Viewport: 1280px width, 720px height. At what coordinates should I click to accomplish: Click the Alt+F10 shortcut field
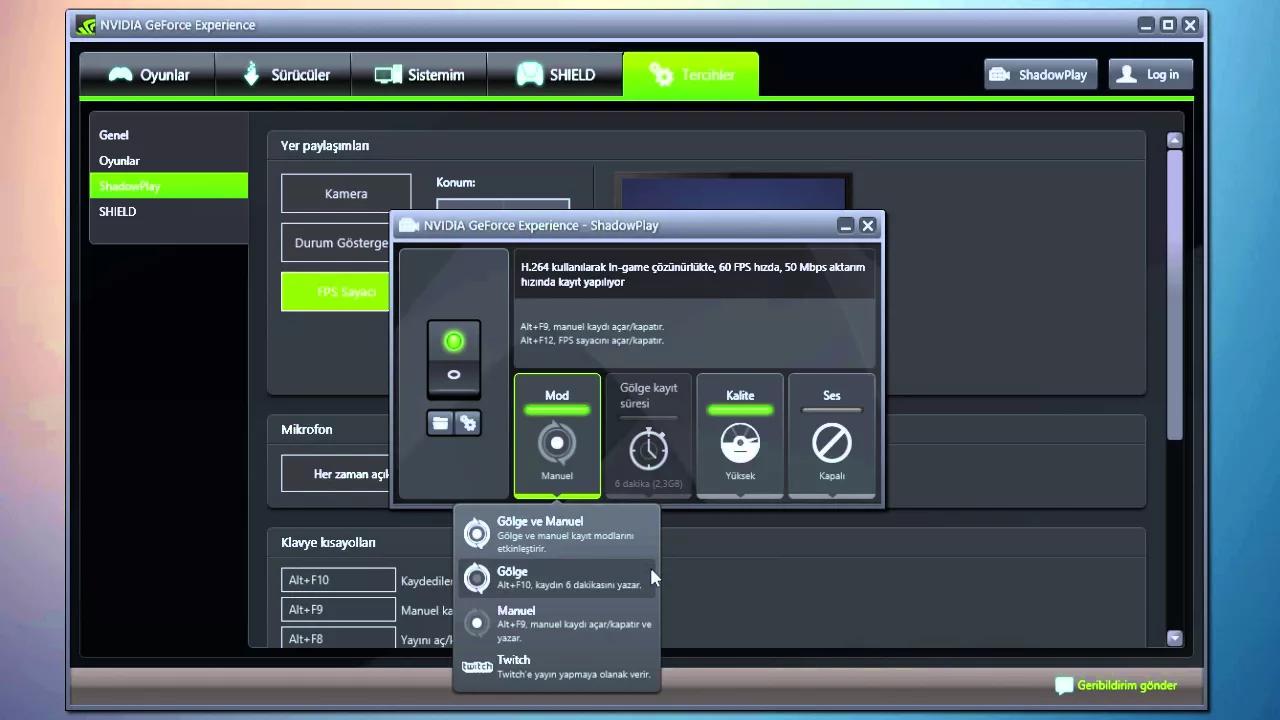[338, 580]
